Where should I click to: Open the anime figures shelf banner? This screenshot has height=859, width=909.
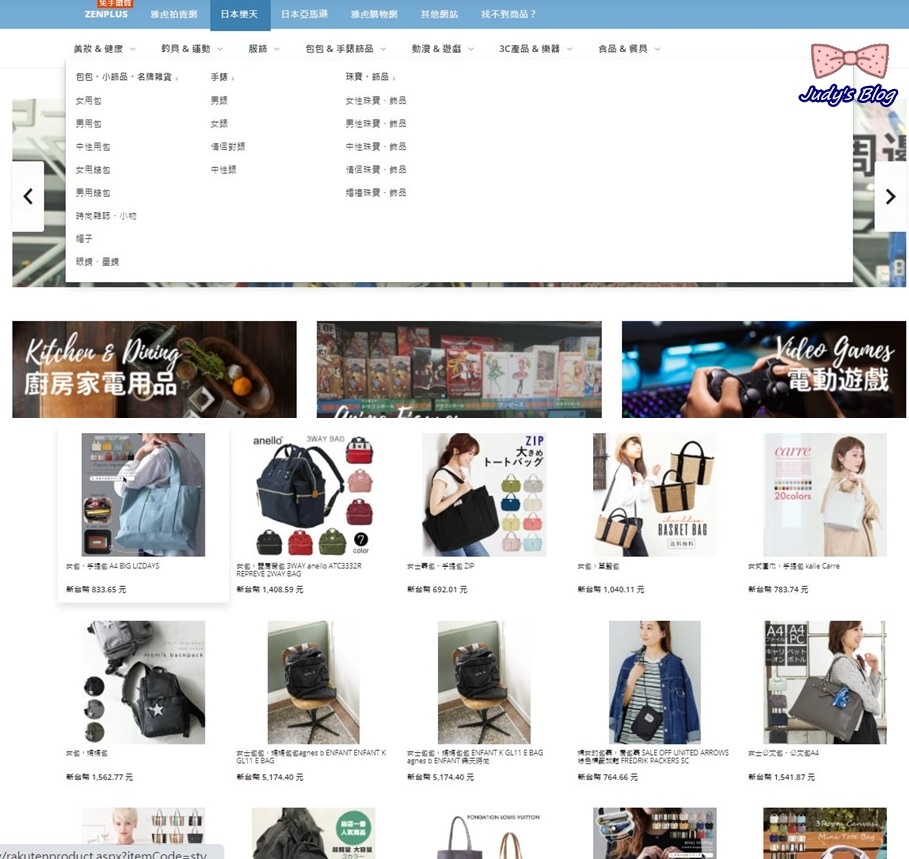pos(459,369)
